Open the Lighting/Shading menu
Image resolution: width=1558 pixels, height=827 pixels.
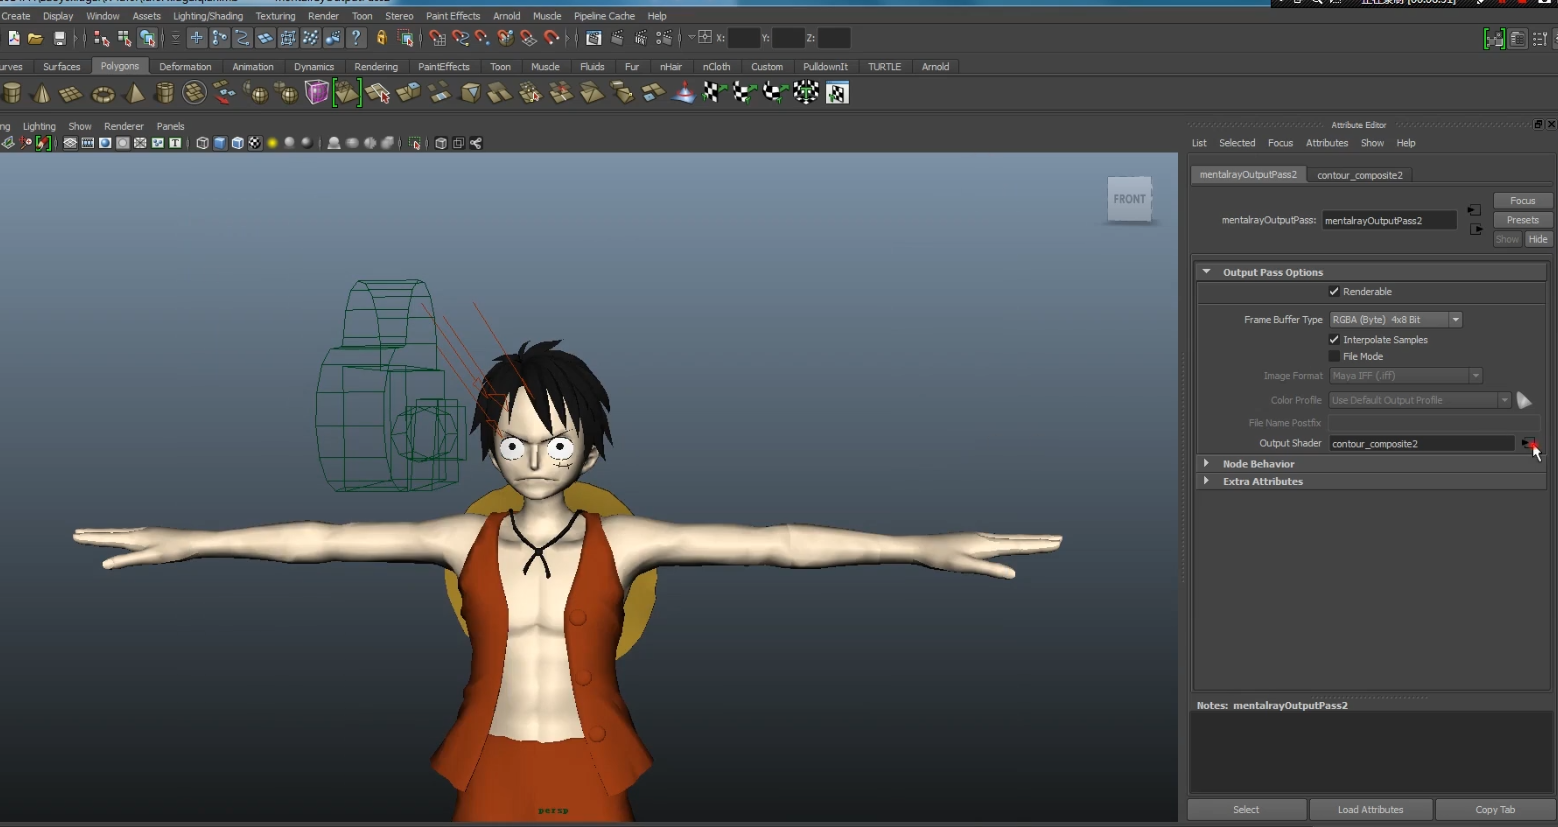point(208,16)
